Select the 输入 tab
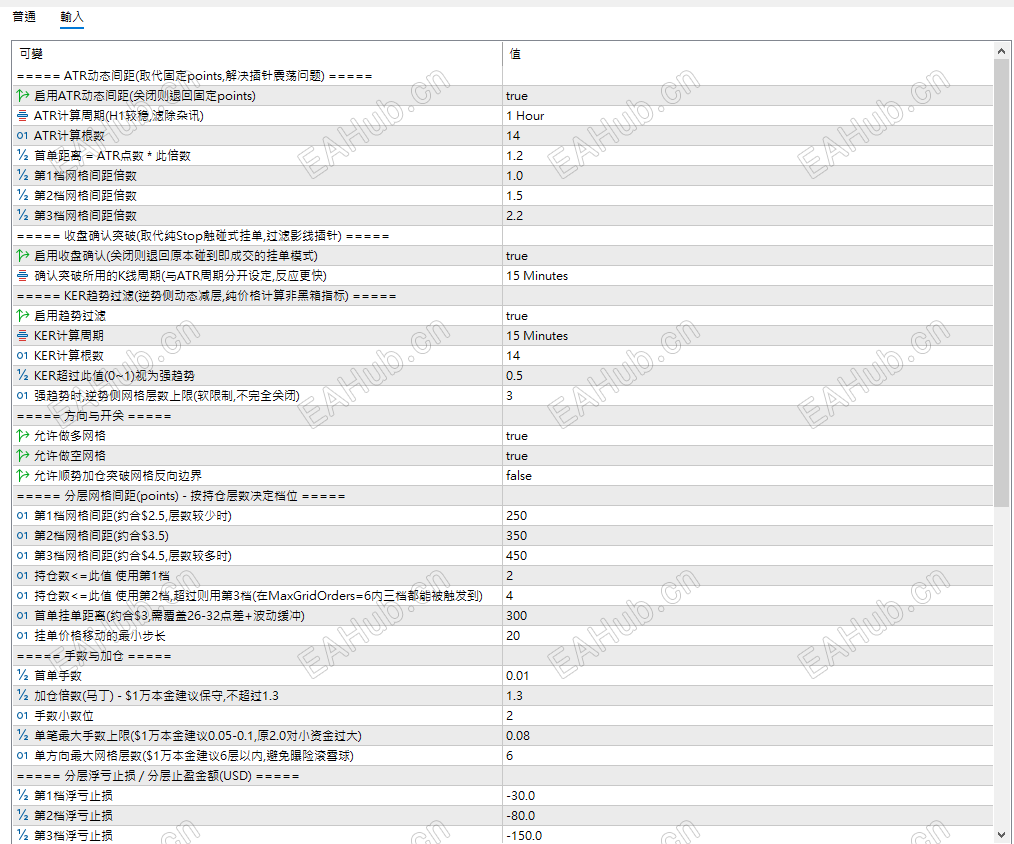 point(72,17)
